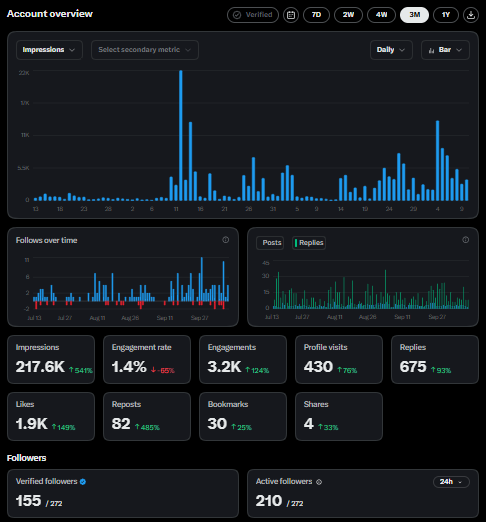Click the Account overview heading
Screen dimensions: 486x522
point(50,14)
